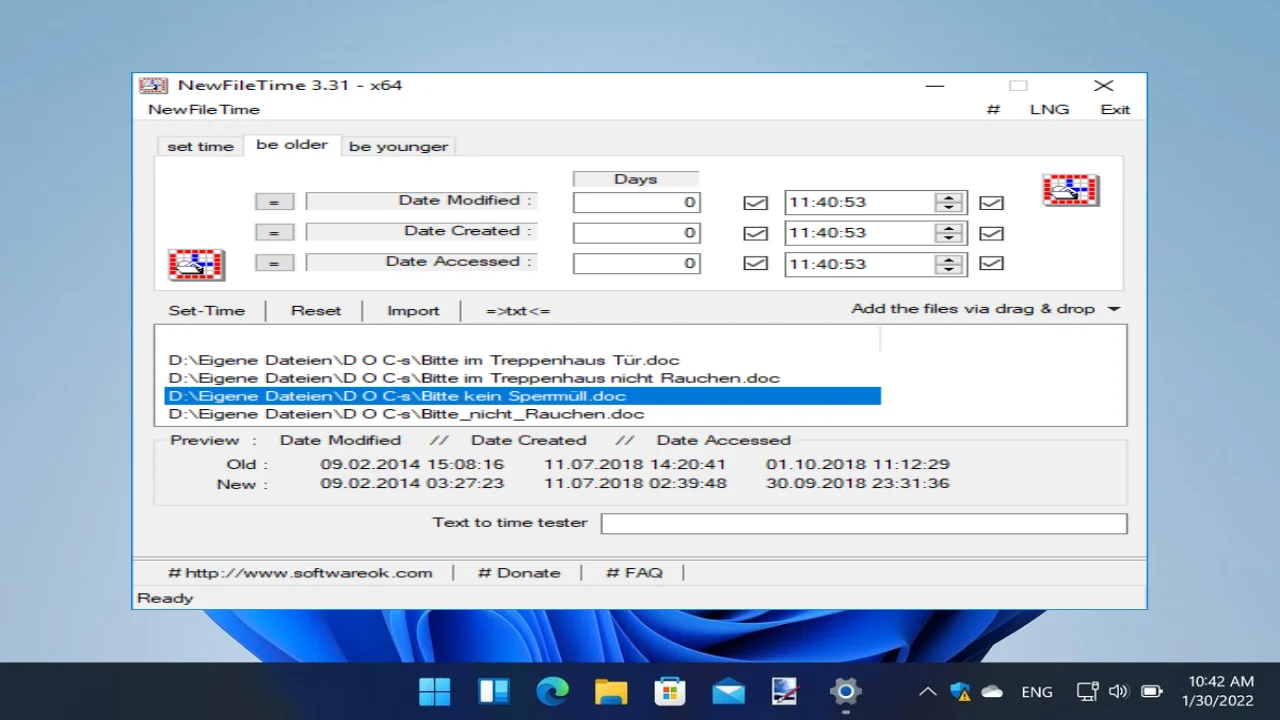This screenshot has width=1280, height=720.
Task: Open Mail app from taskbar
Action: pyautogui.click(x=728, y=691)
